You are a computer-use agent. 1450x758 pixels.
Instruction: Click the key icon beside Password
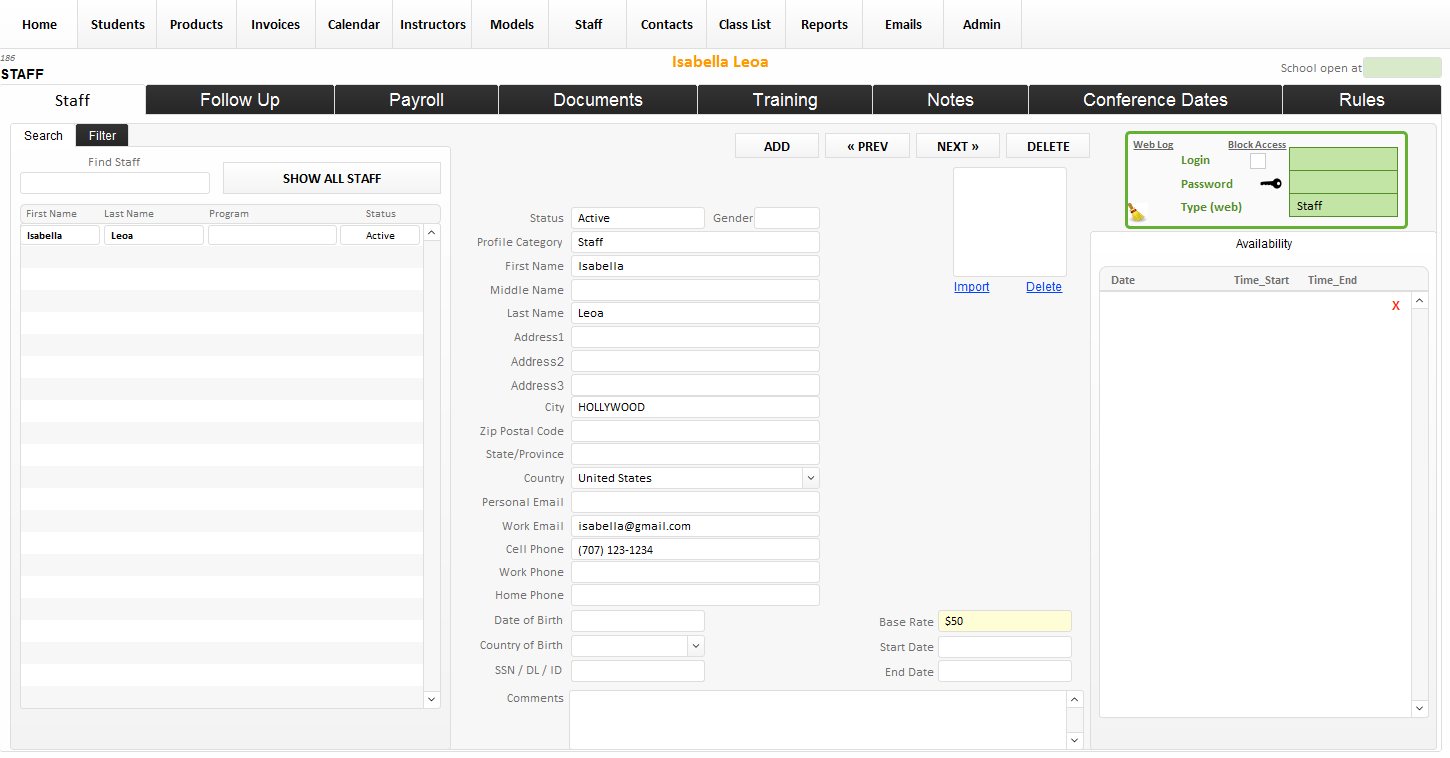[x=1270, y=183]
